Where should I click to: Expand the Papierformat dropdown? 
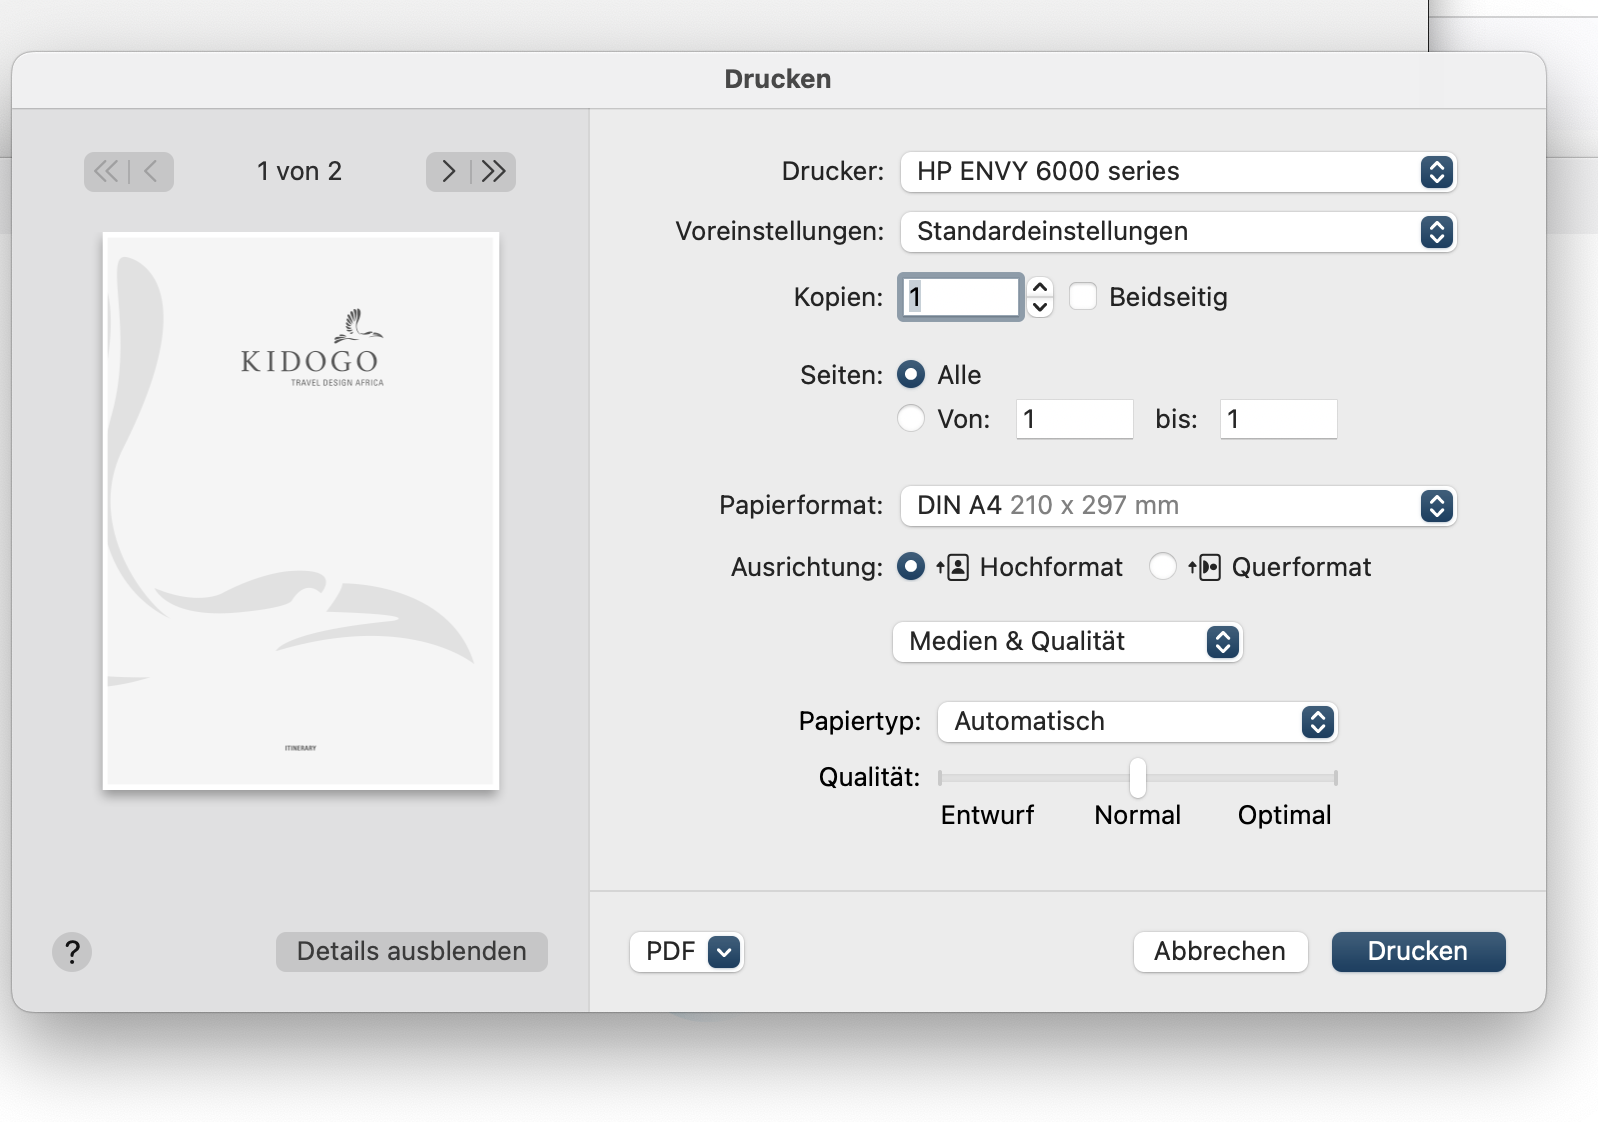point(1178,506)
